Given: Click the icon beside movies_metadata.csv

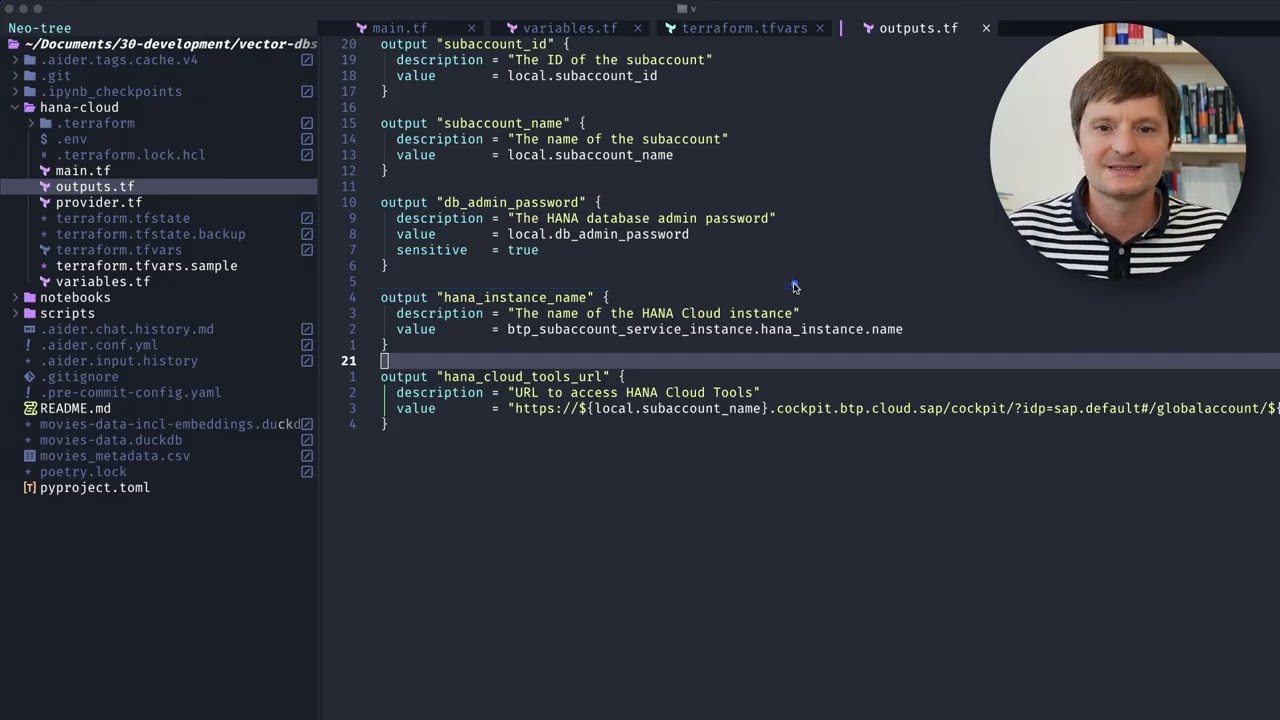Looking at the screenshot, I should (x=30, y=456).
